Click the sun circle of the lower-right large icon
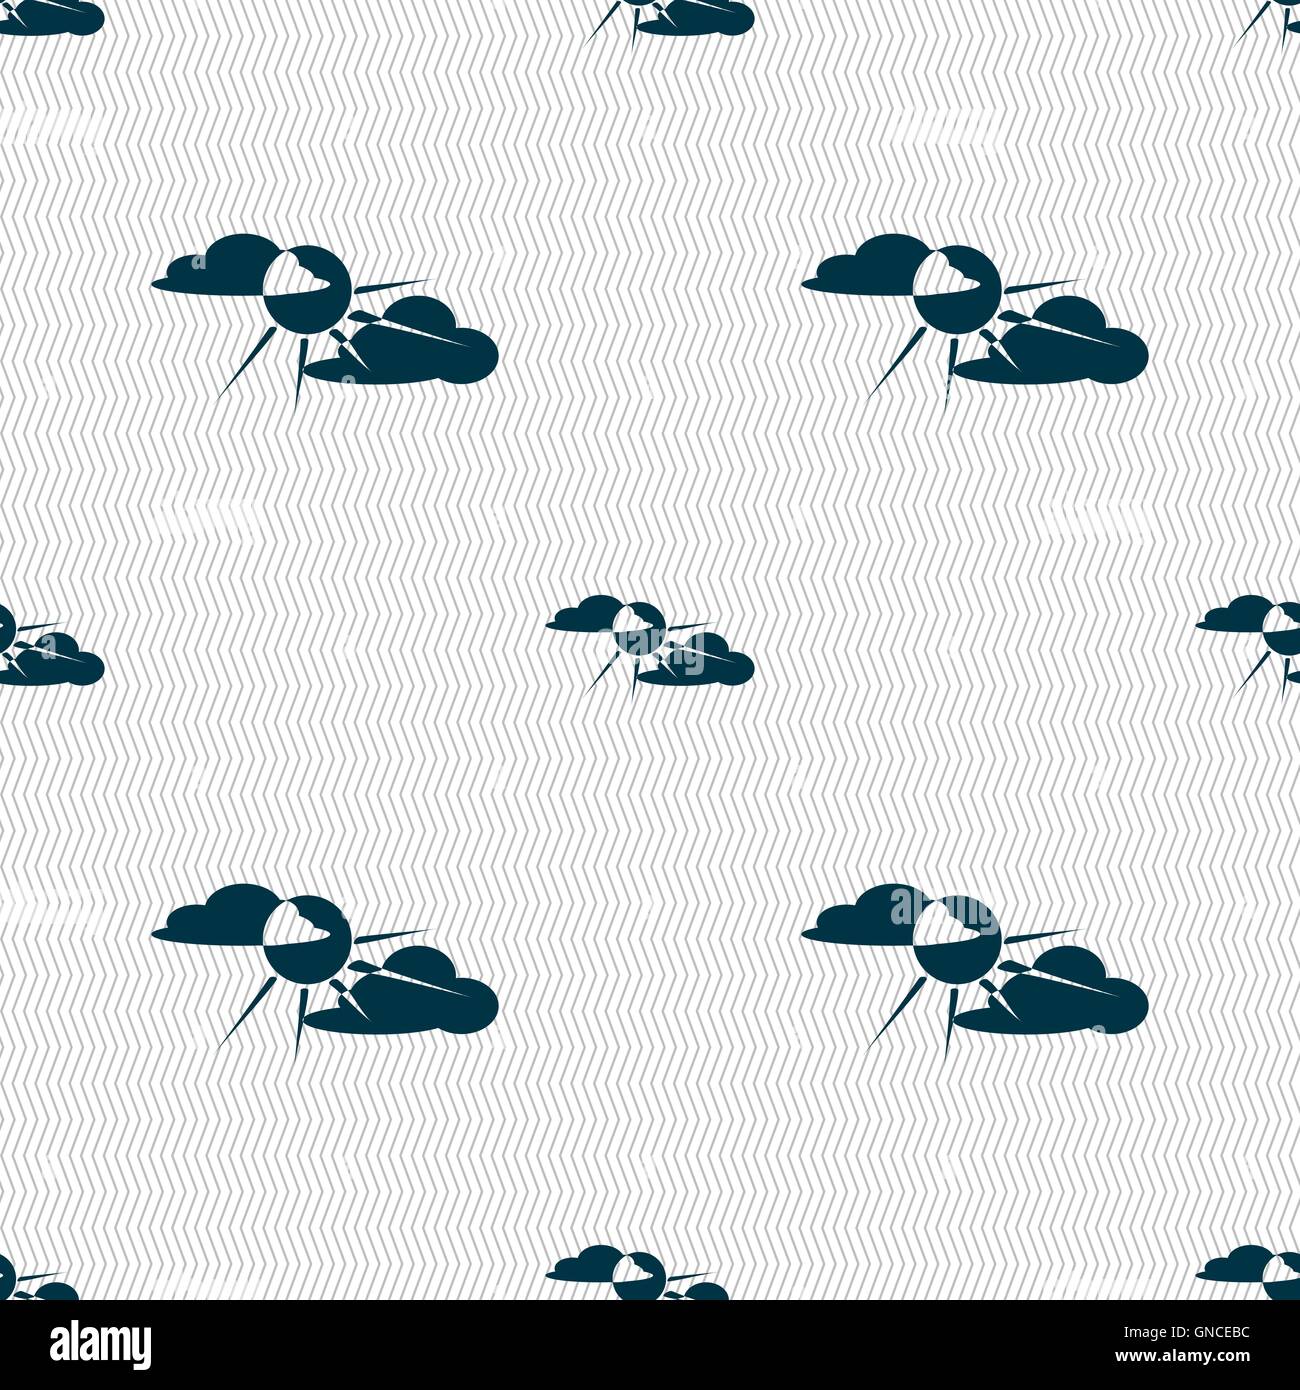Viewport: 1300px width, 1390px height. tap(956, 942)
